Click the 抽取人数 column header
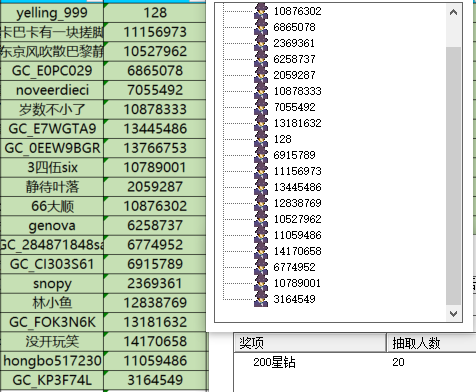The image size is (476, 392). click(x=432, y=343)
